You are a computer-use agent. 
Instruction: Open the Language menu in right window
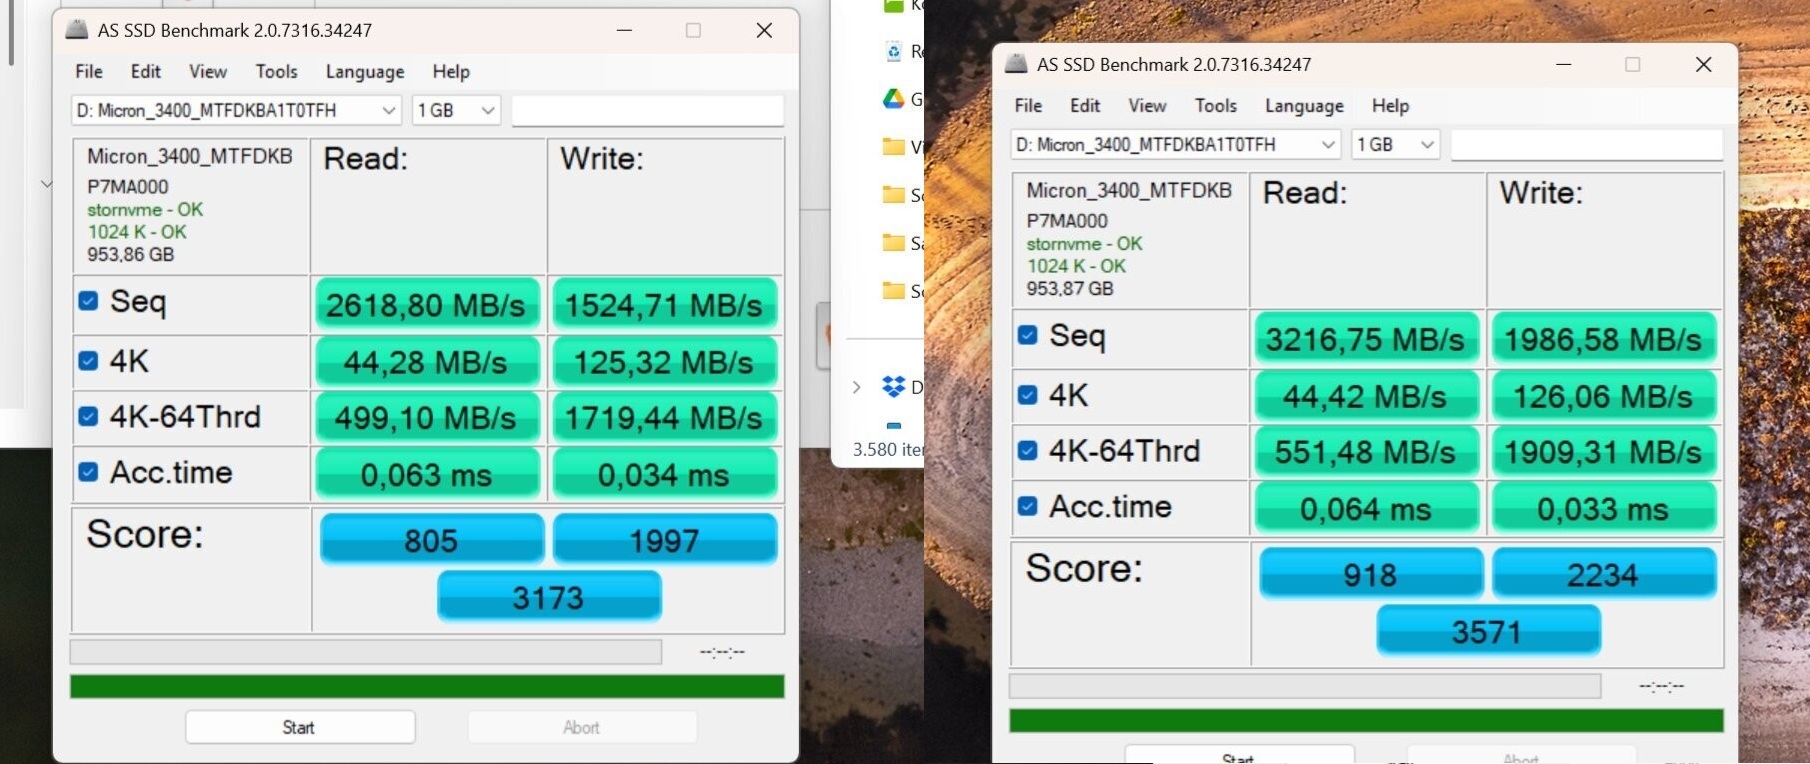(1303, 105)
